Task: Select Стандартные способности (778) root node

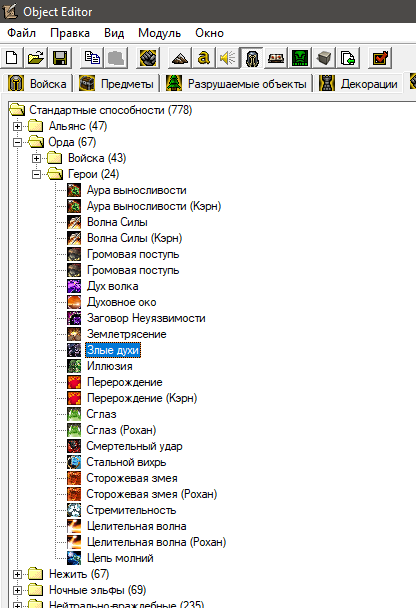Action: pos(110,110)
